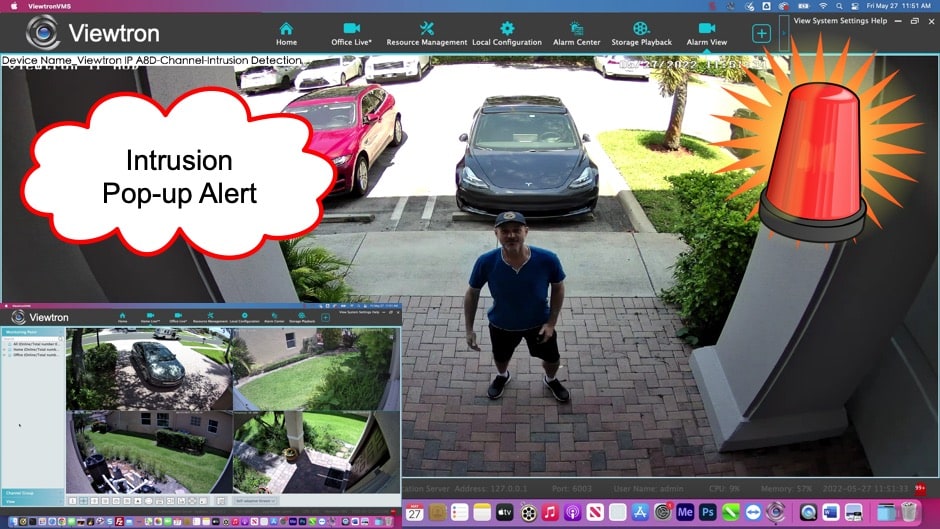Open the ViewtronVMS menu in macOS menu bar

point(49,6)
